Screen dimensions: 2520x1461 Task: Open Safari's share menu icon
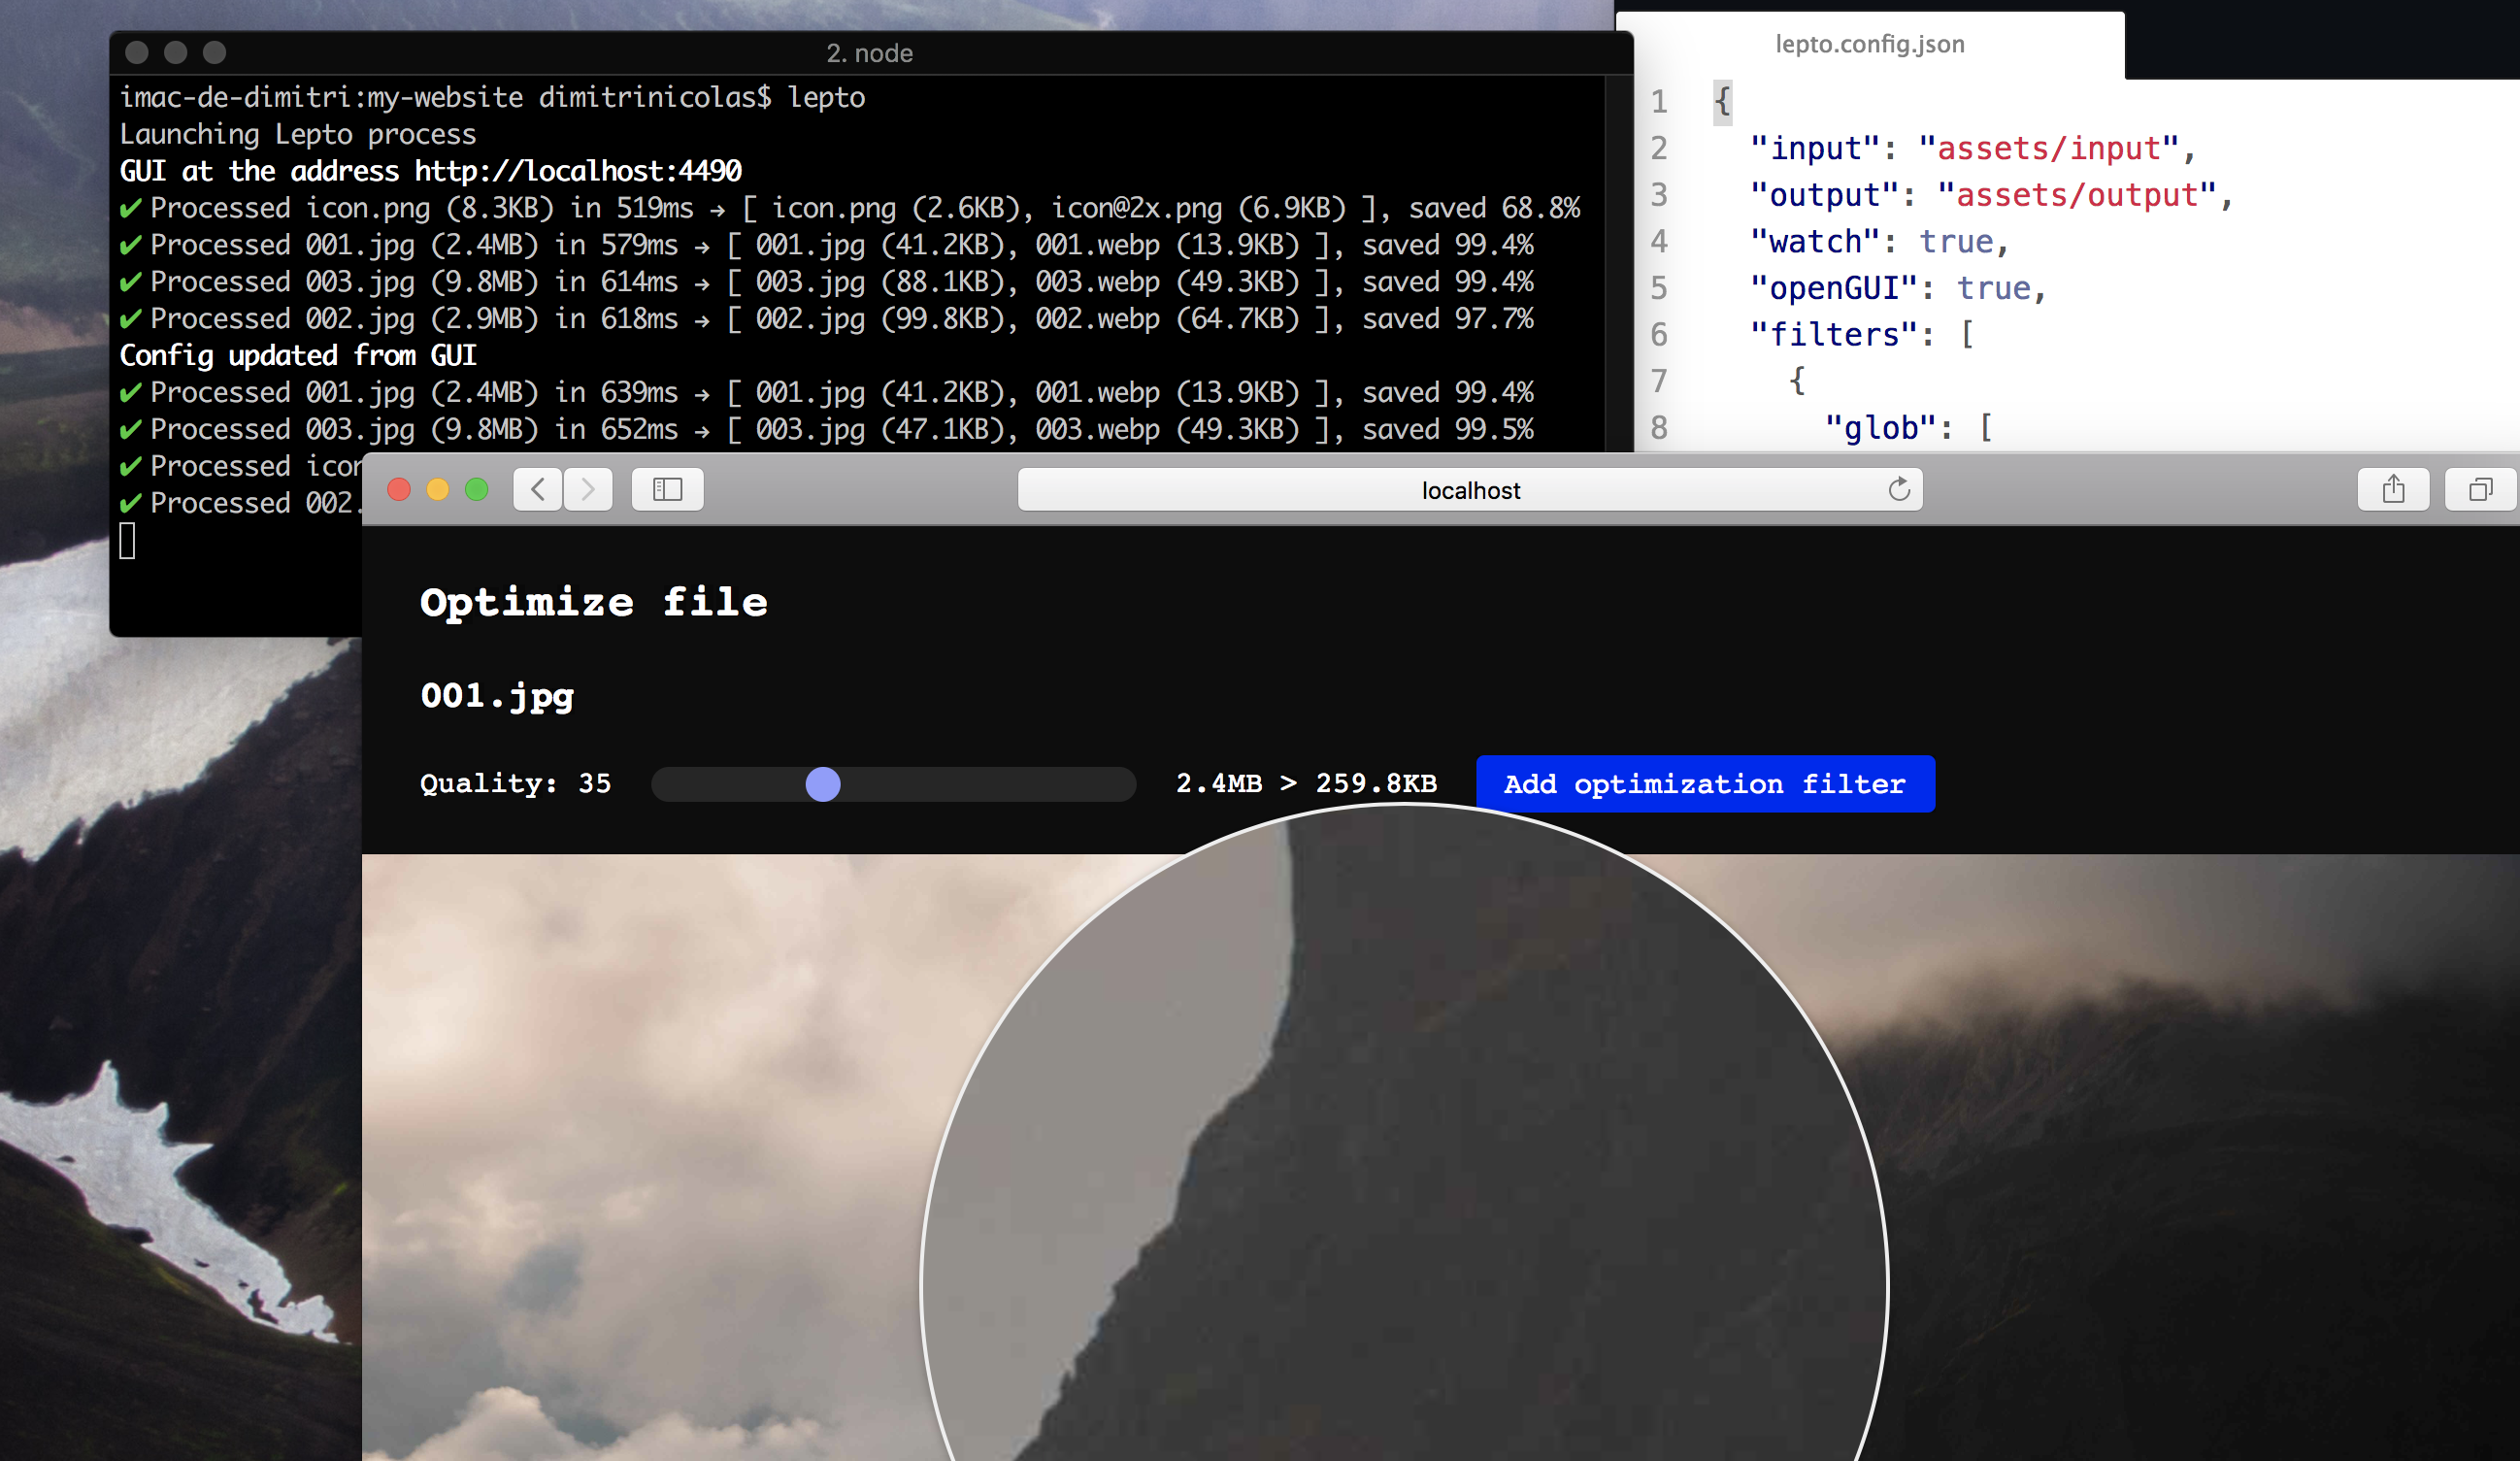pyautogui.click(x=2392, y=489)
